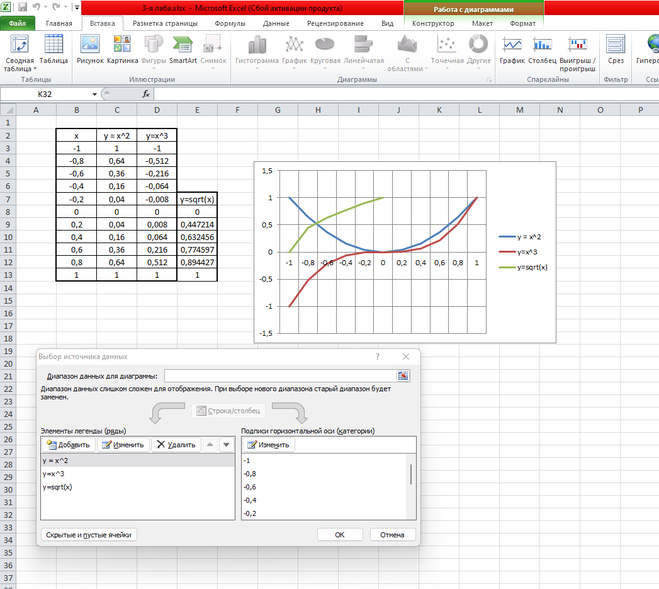Image resolution: width=659 pixels, height=589 pixels.
Task: Switch to the Рецензирование tab
Action: point(335,24)
